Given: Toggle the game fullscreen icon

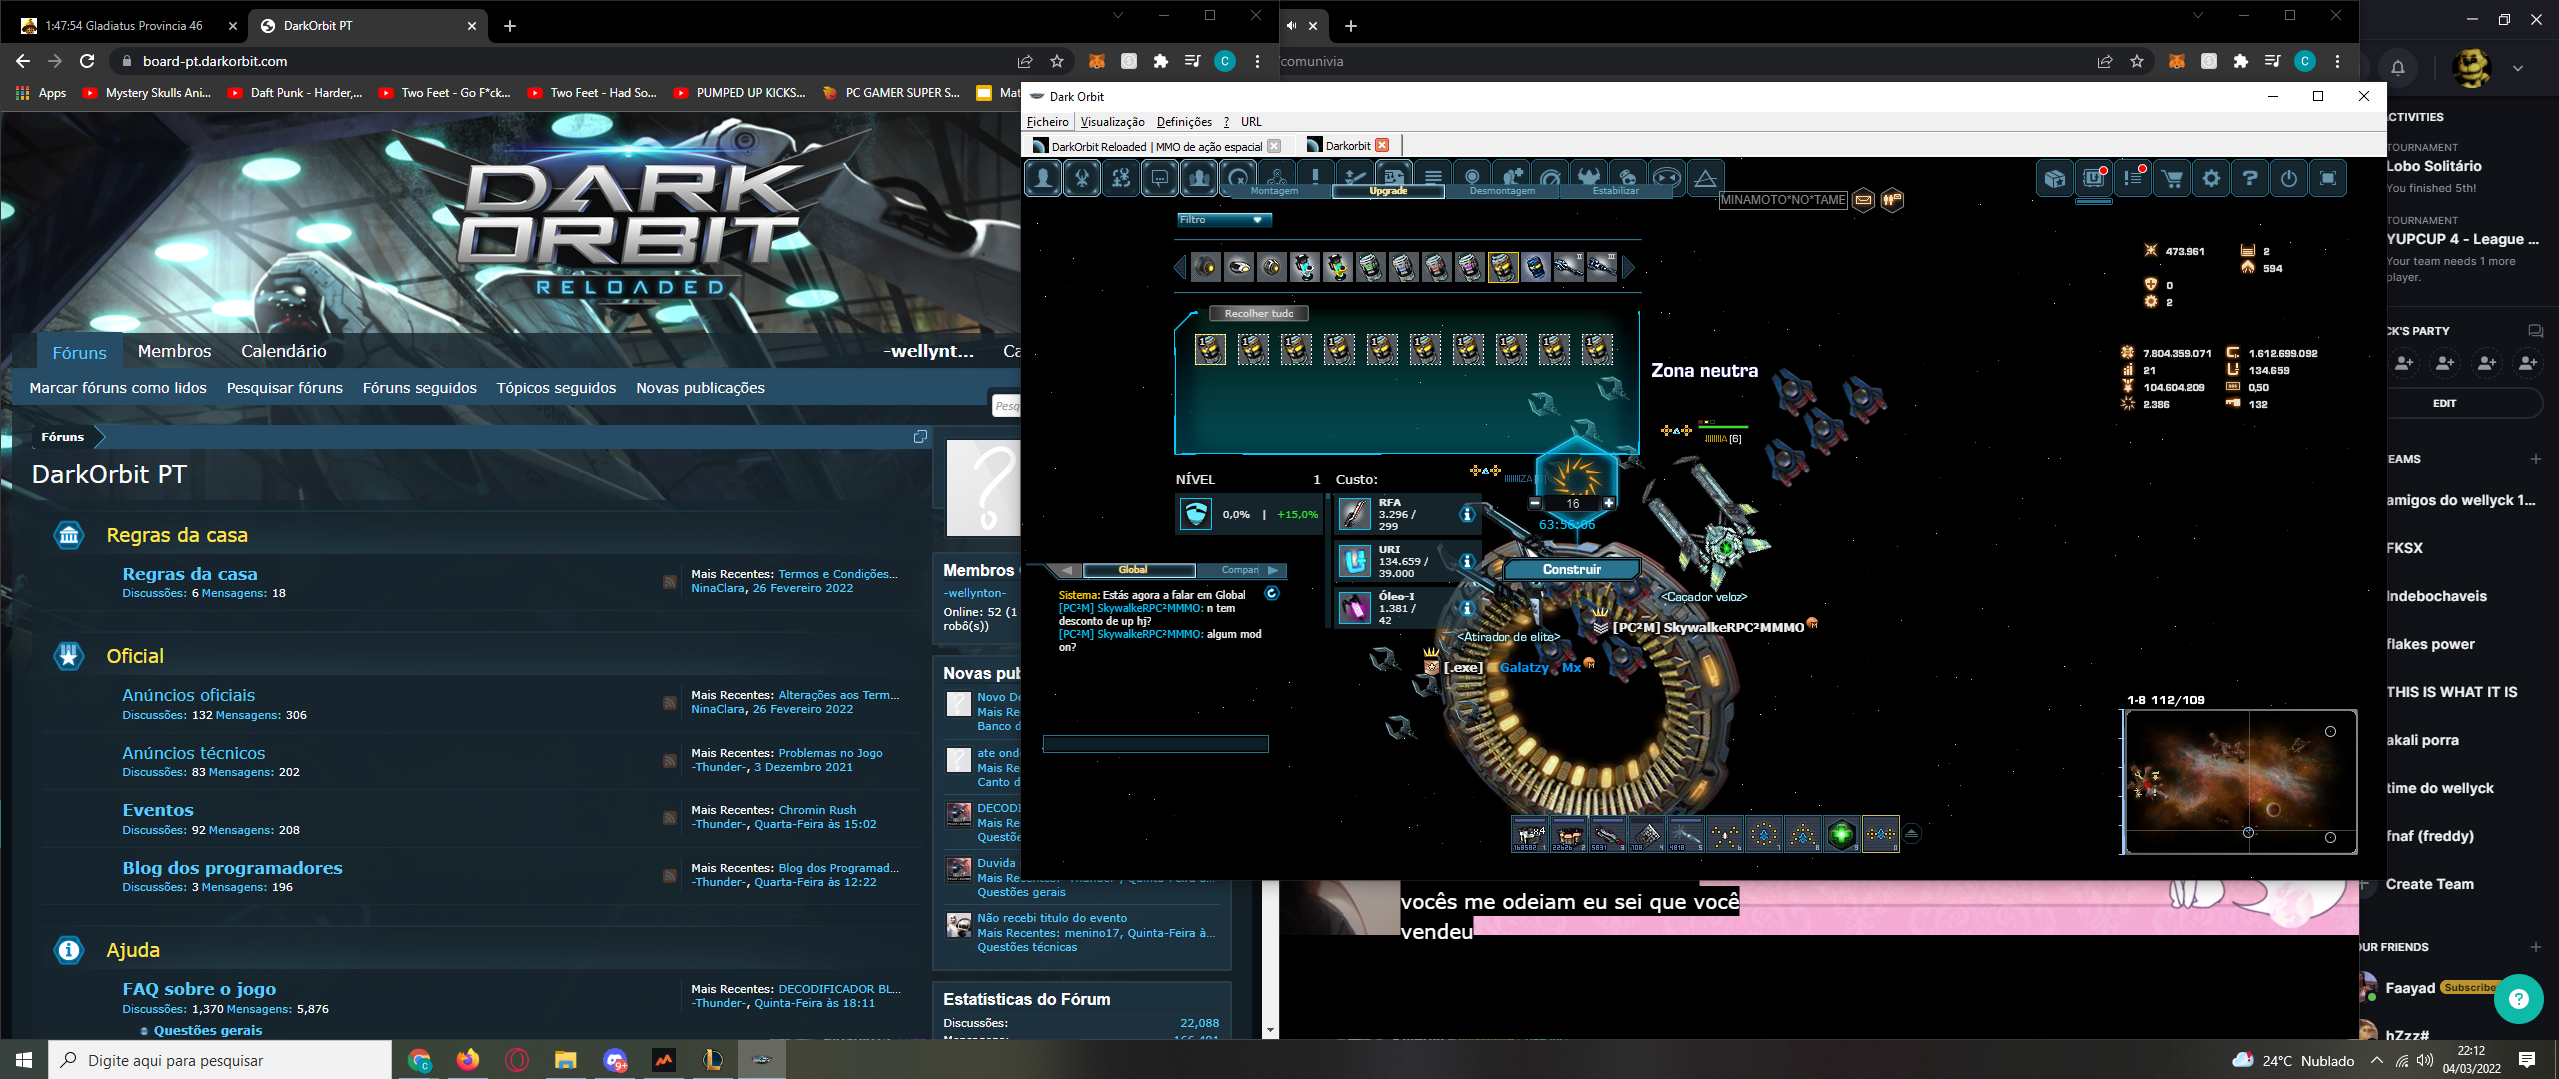Looking at the screenshot, I should coord(2328,179).
